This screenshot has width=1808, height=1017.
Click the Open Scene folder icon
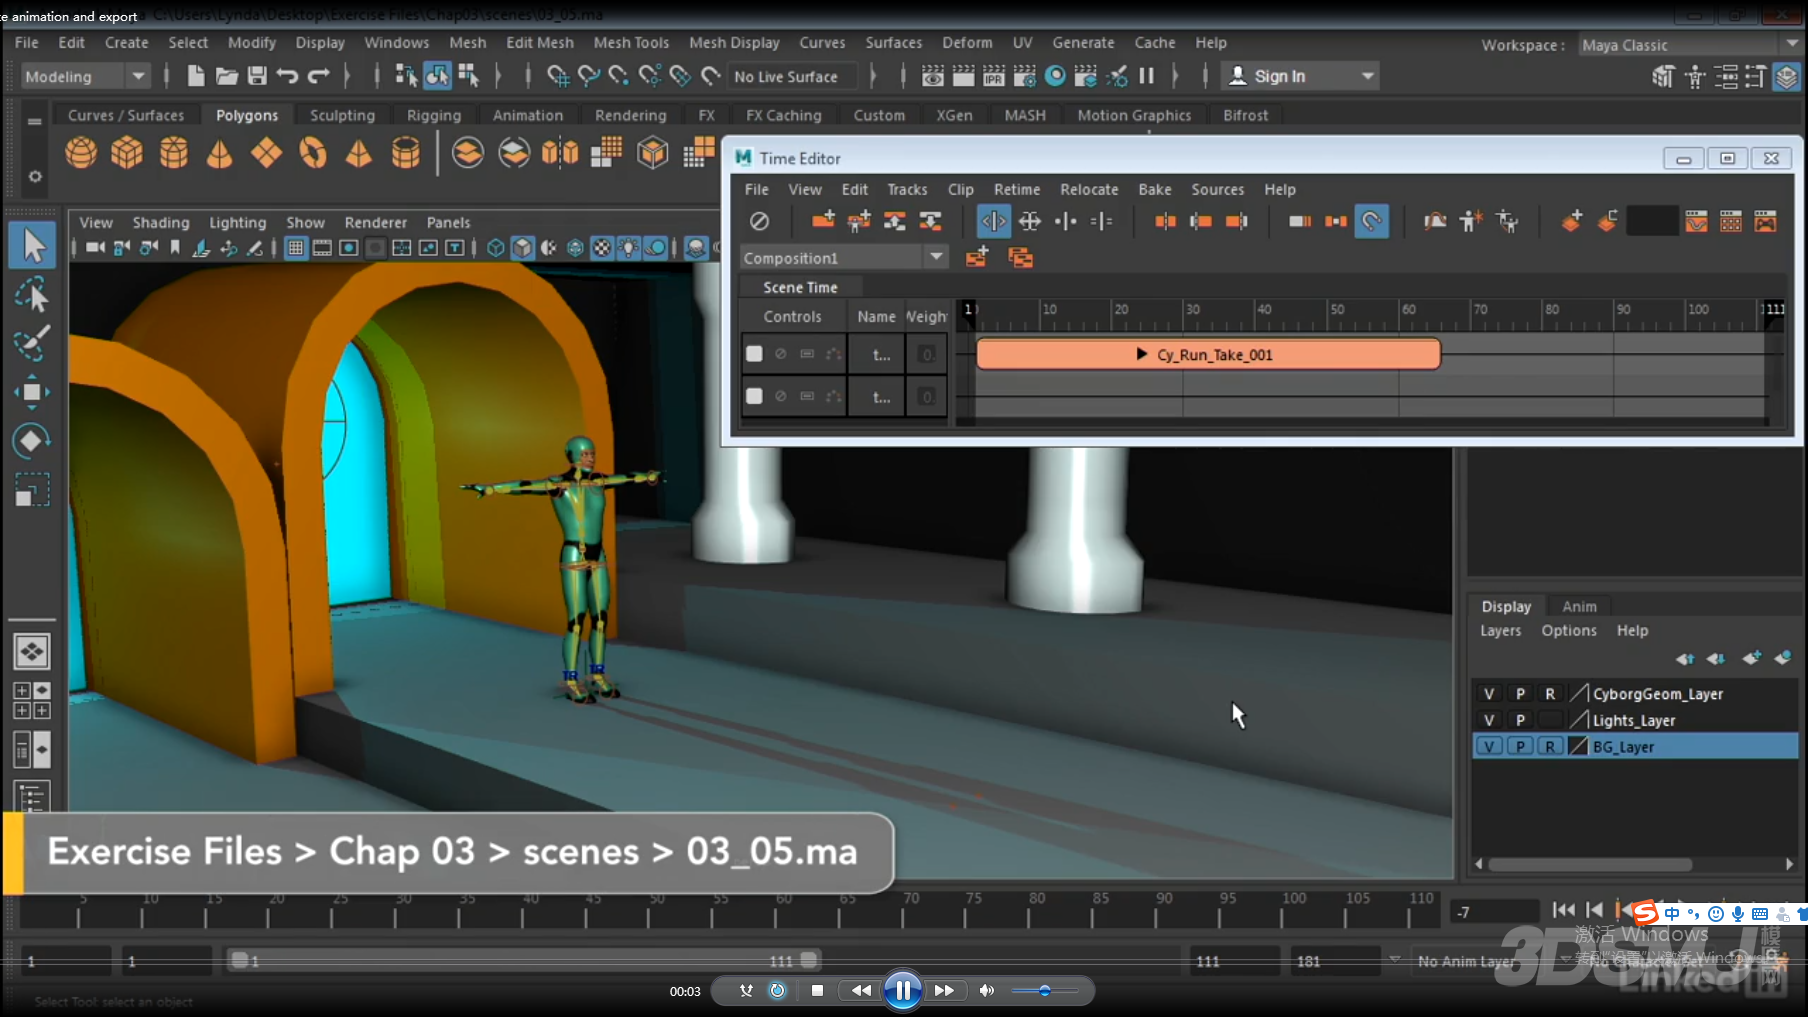(227, 76)
